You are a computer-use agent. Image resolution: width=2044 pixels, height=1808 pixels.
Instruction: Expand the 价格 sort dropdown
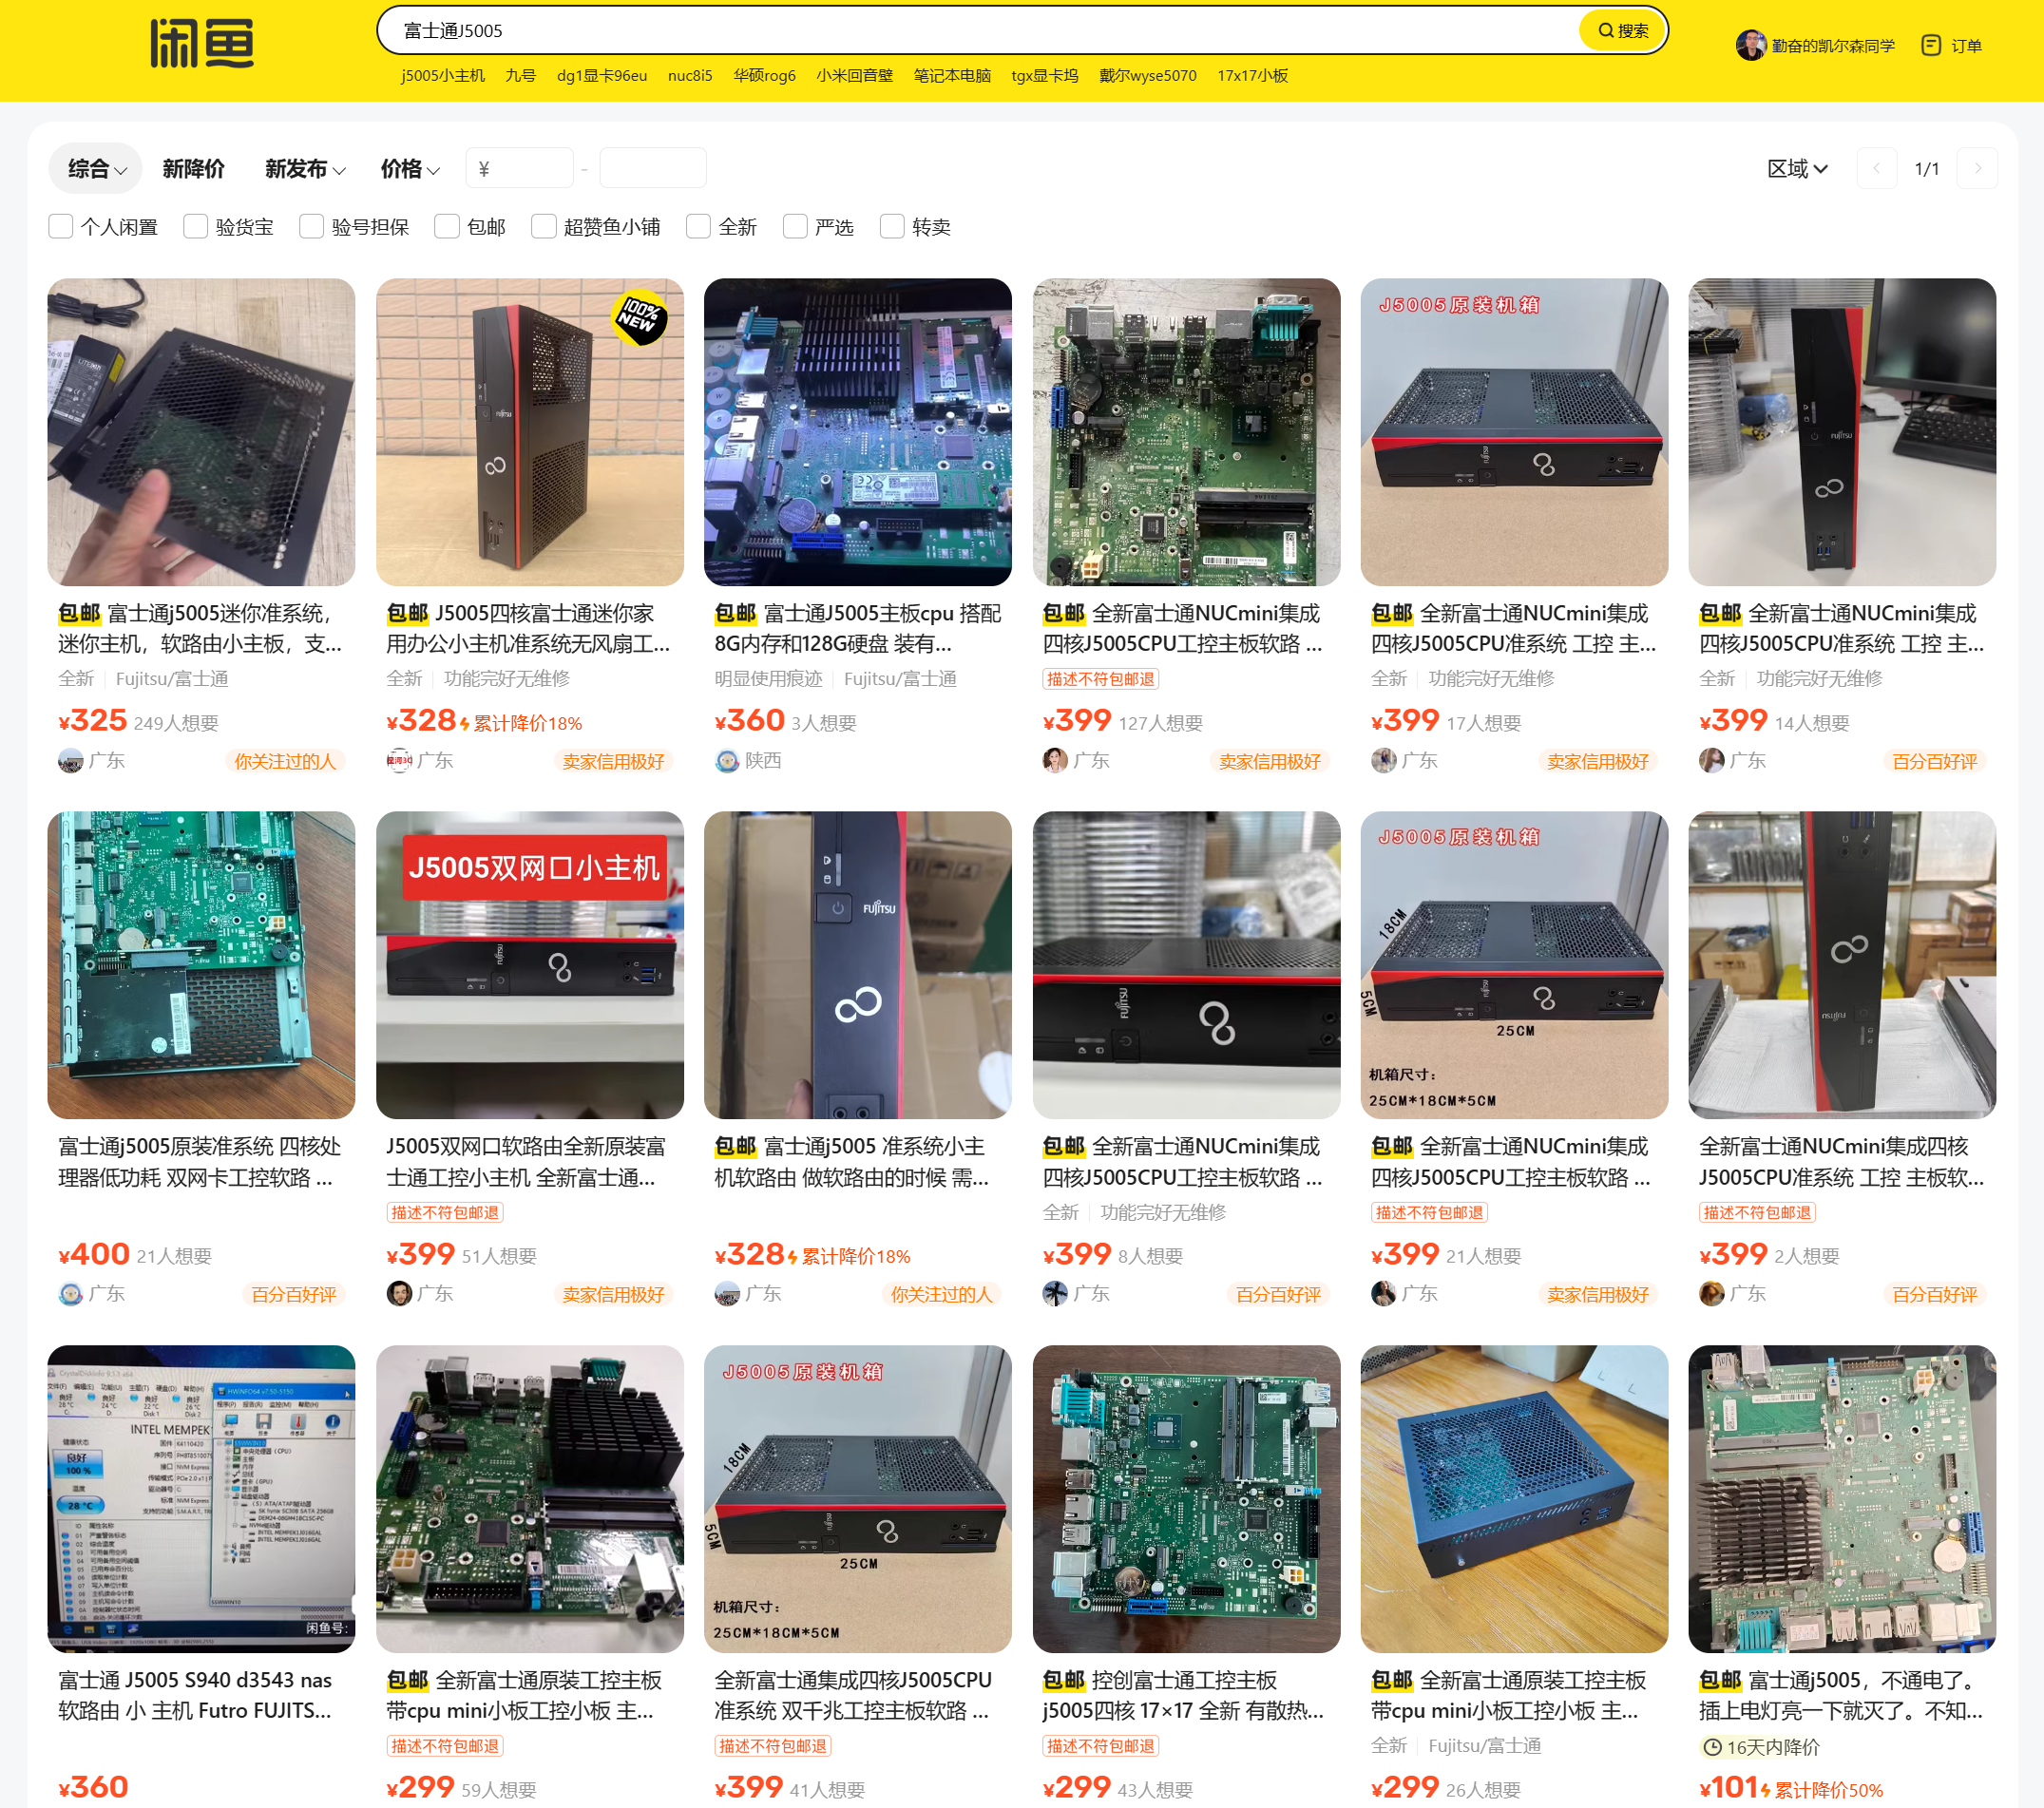pyautogui.click(x=410, y=168)
